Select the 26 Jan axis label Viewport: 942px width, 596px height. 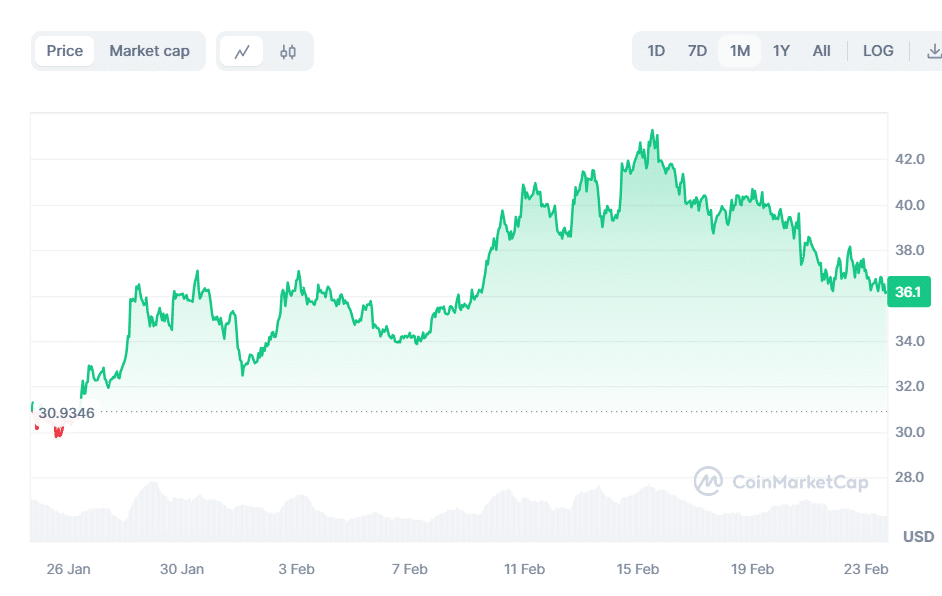(68, 568)
